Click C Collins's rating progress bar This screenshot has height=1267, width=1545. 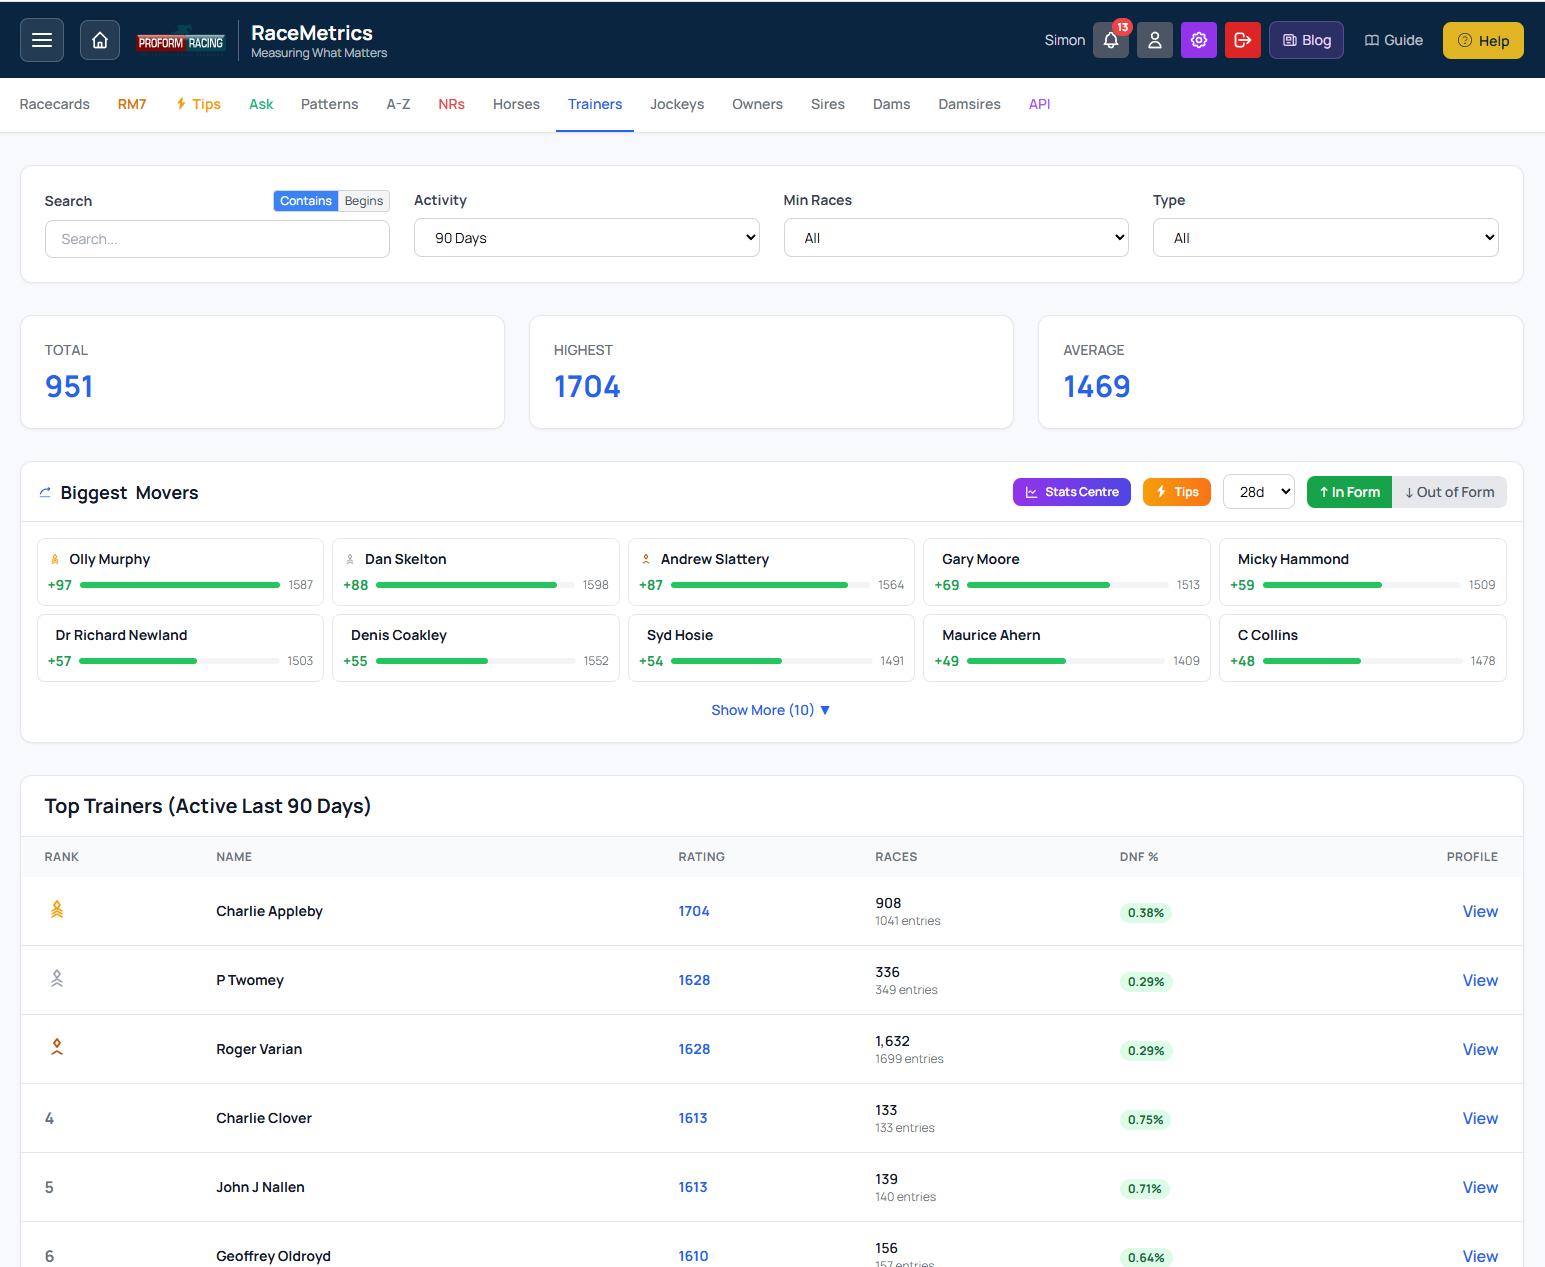tap(1363, 661)
